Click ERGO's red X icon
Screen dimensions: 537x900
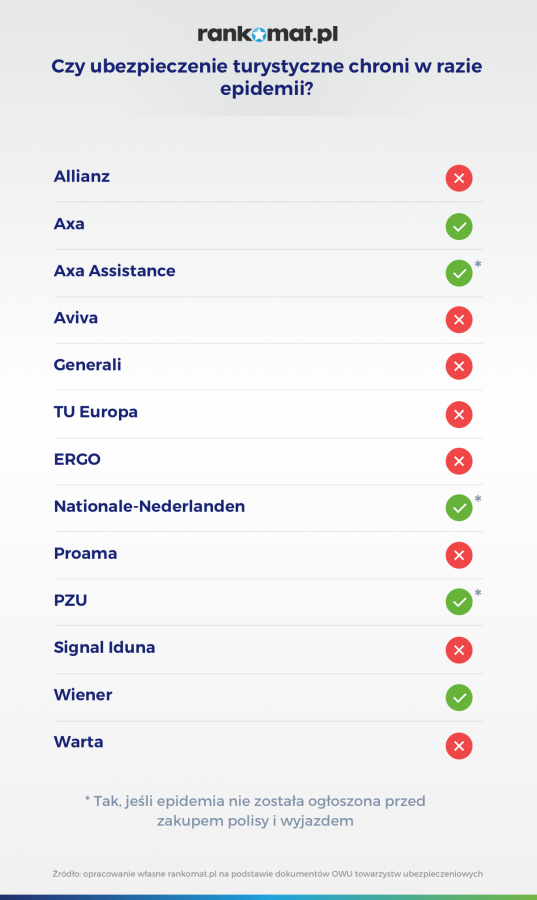pyautogui.click(x=459, y=461)
